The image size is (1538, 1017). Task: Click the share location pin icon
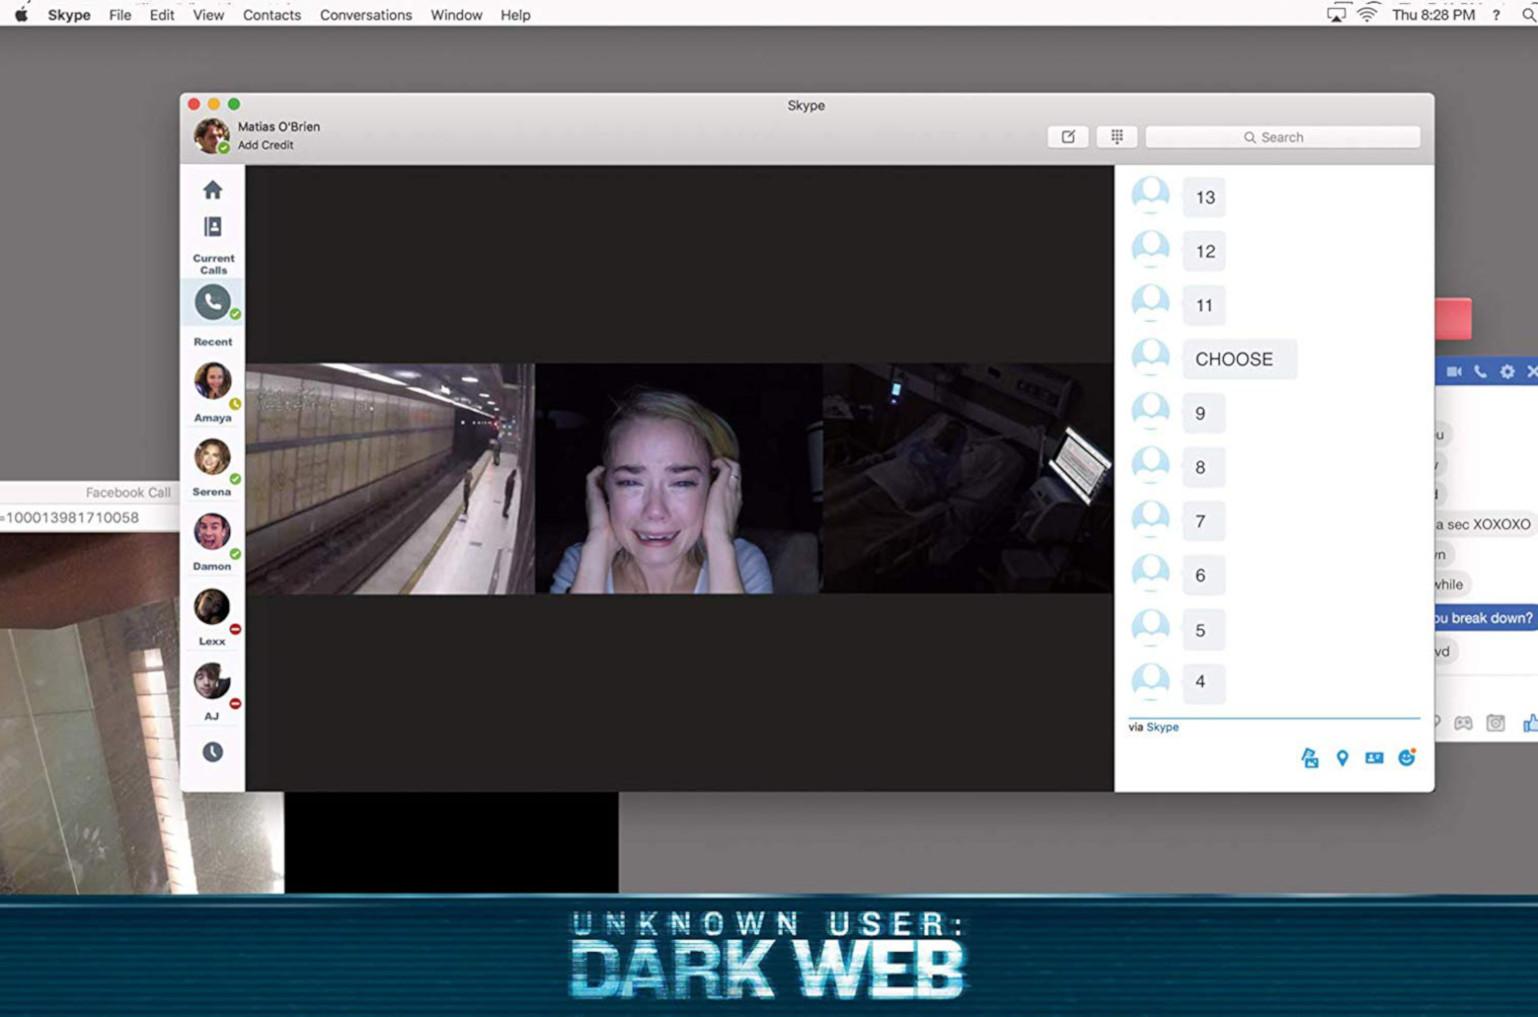1342,758
